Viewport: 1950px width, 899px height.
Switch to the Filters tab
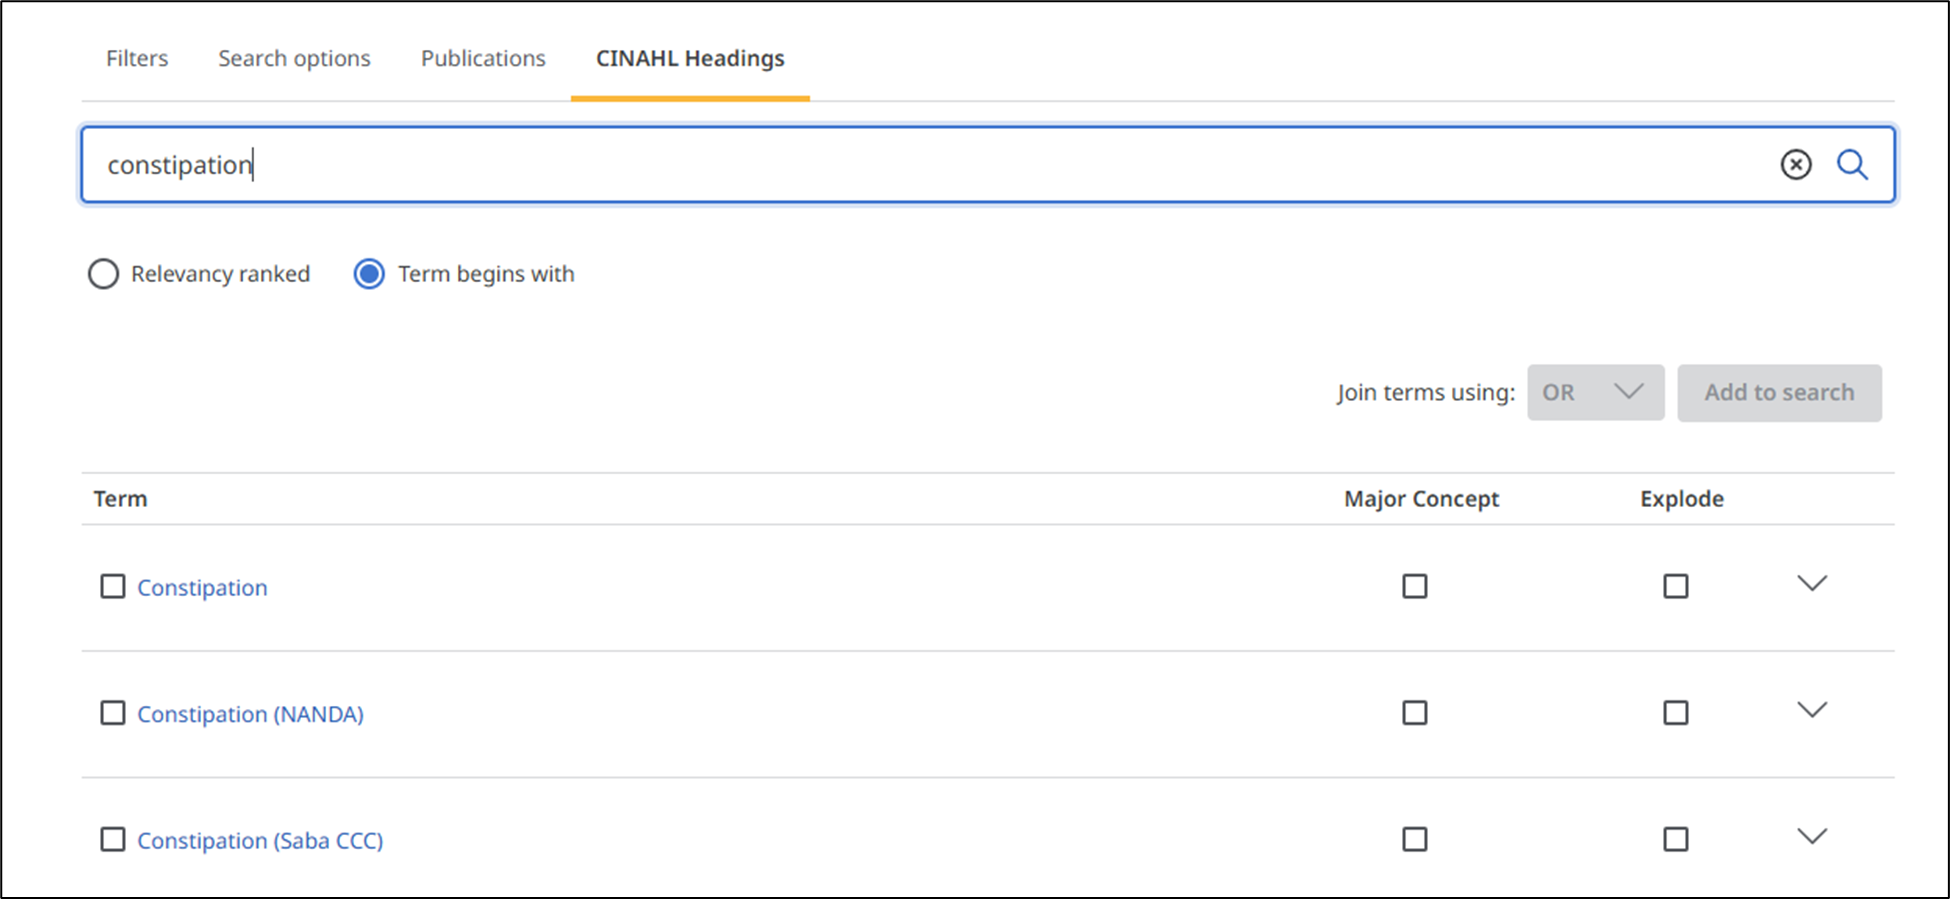pyautogui.click(x=137, y=58)
